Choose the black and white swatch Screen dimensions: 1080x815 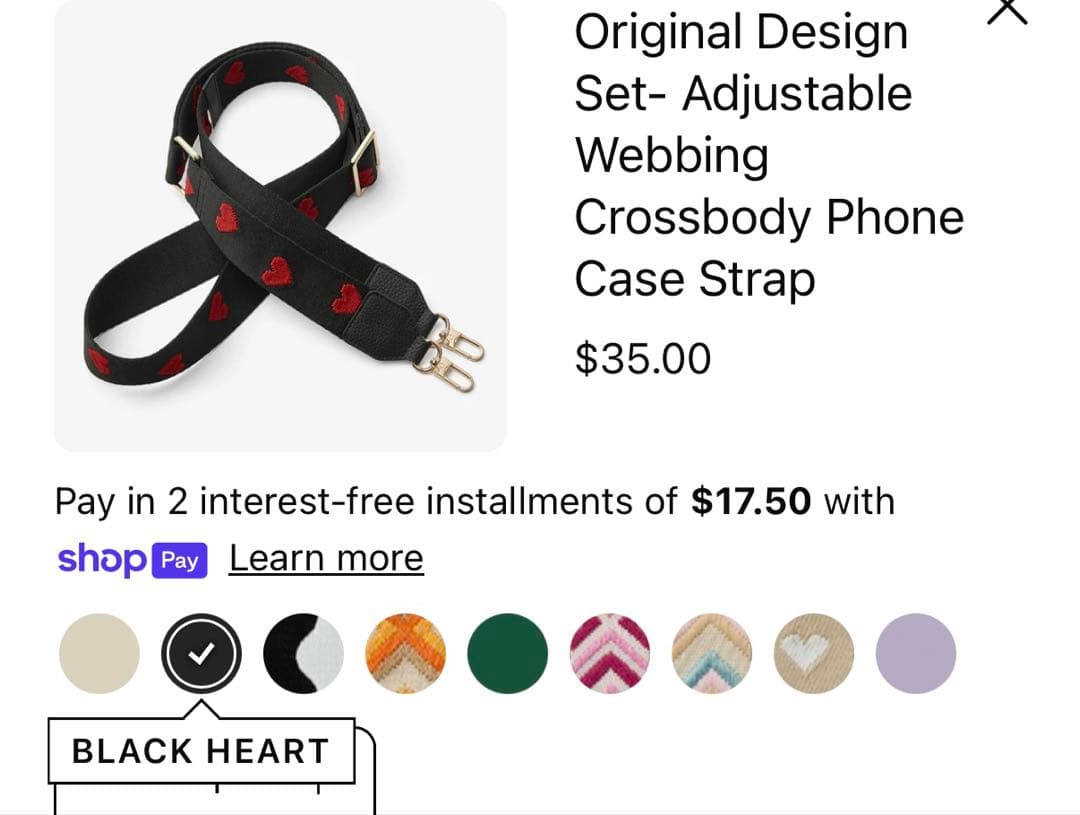tap(303, 653)
